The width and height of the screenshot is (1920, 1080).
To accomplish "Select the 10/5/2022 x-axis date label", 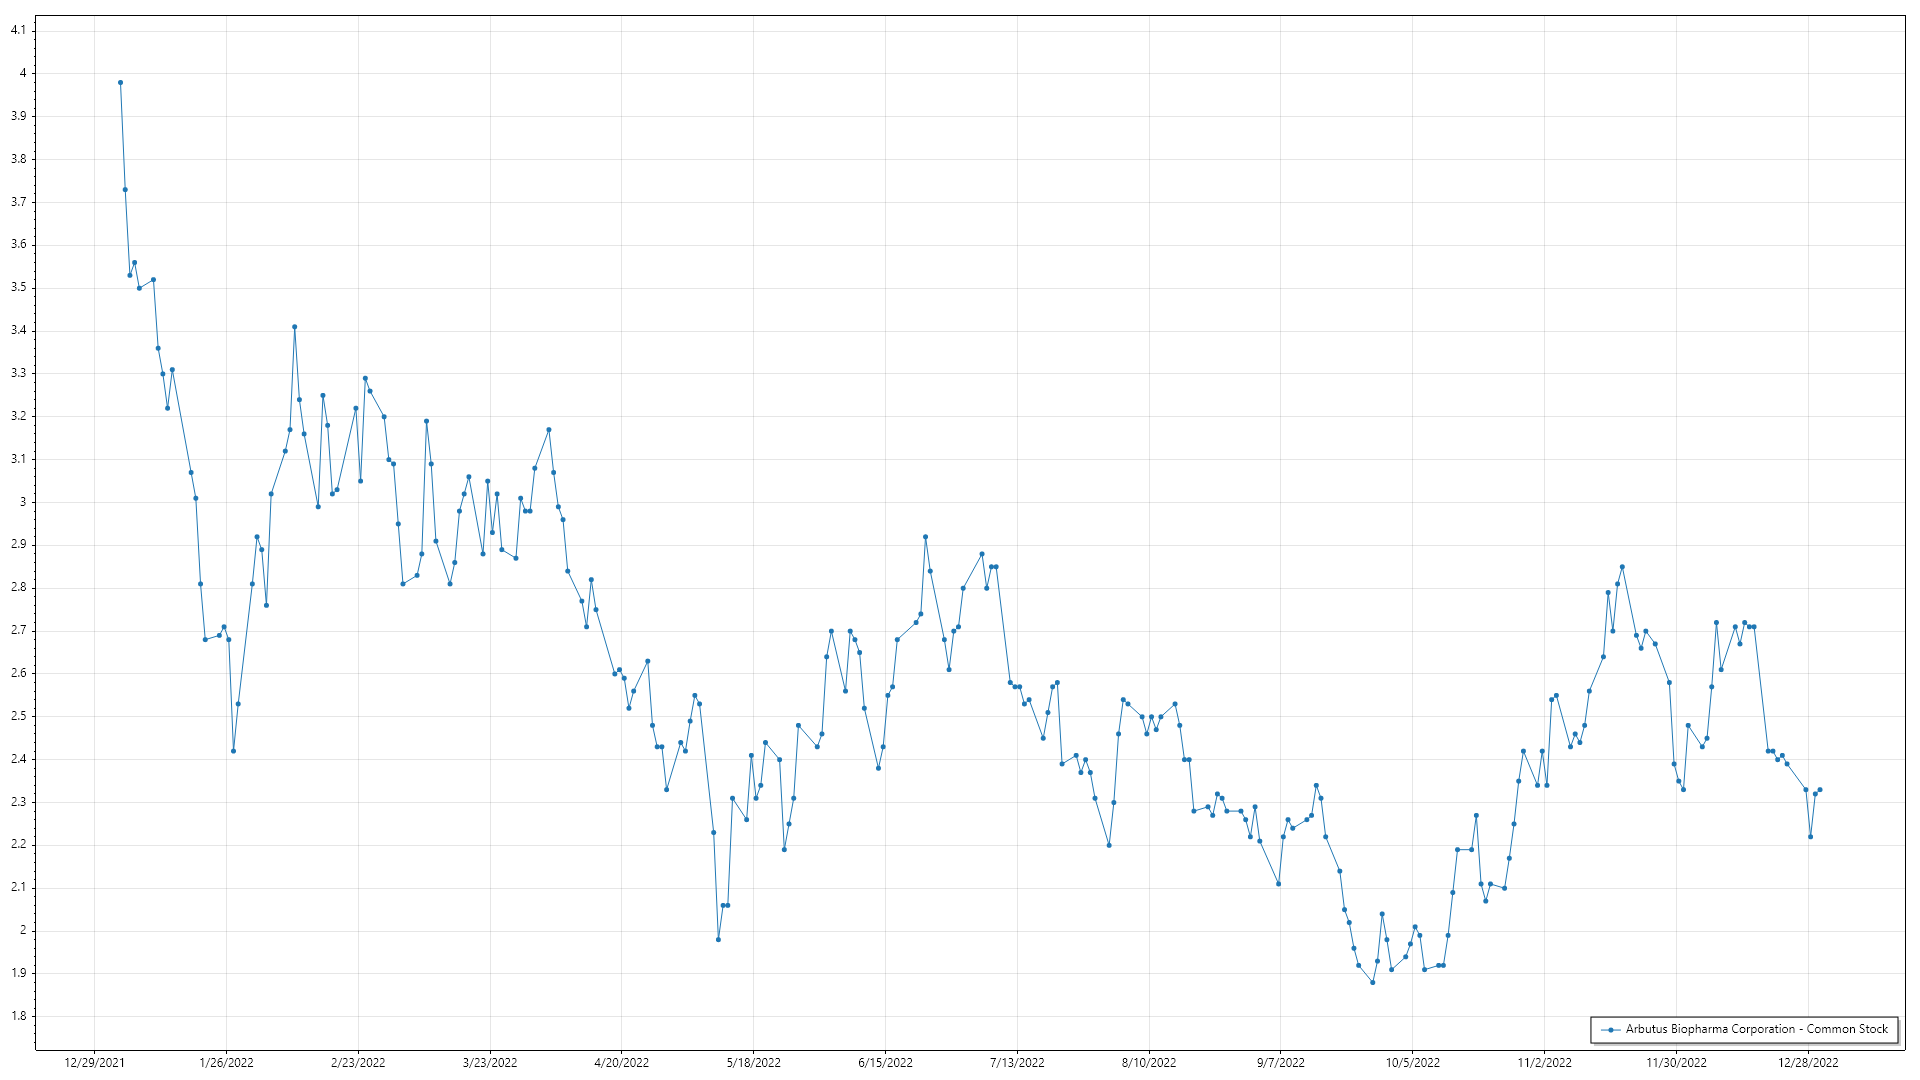I will pyautogui.click(x=1412, y=1063).
